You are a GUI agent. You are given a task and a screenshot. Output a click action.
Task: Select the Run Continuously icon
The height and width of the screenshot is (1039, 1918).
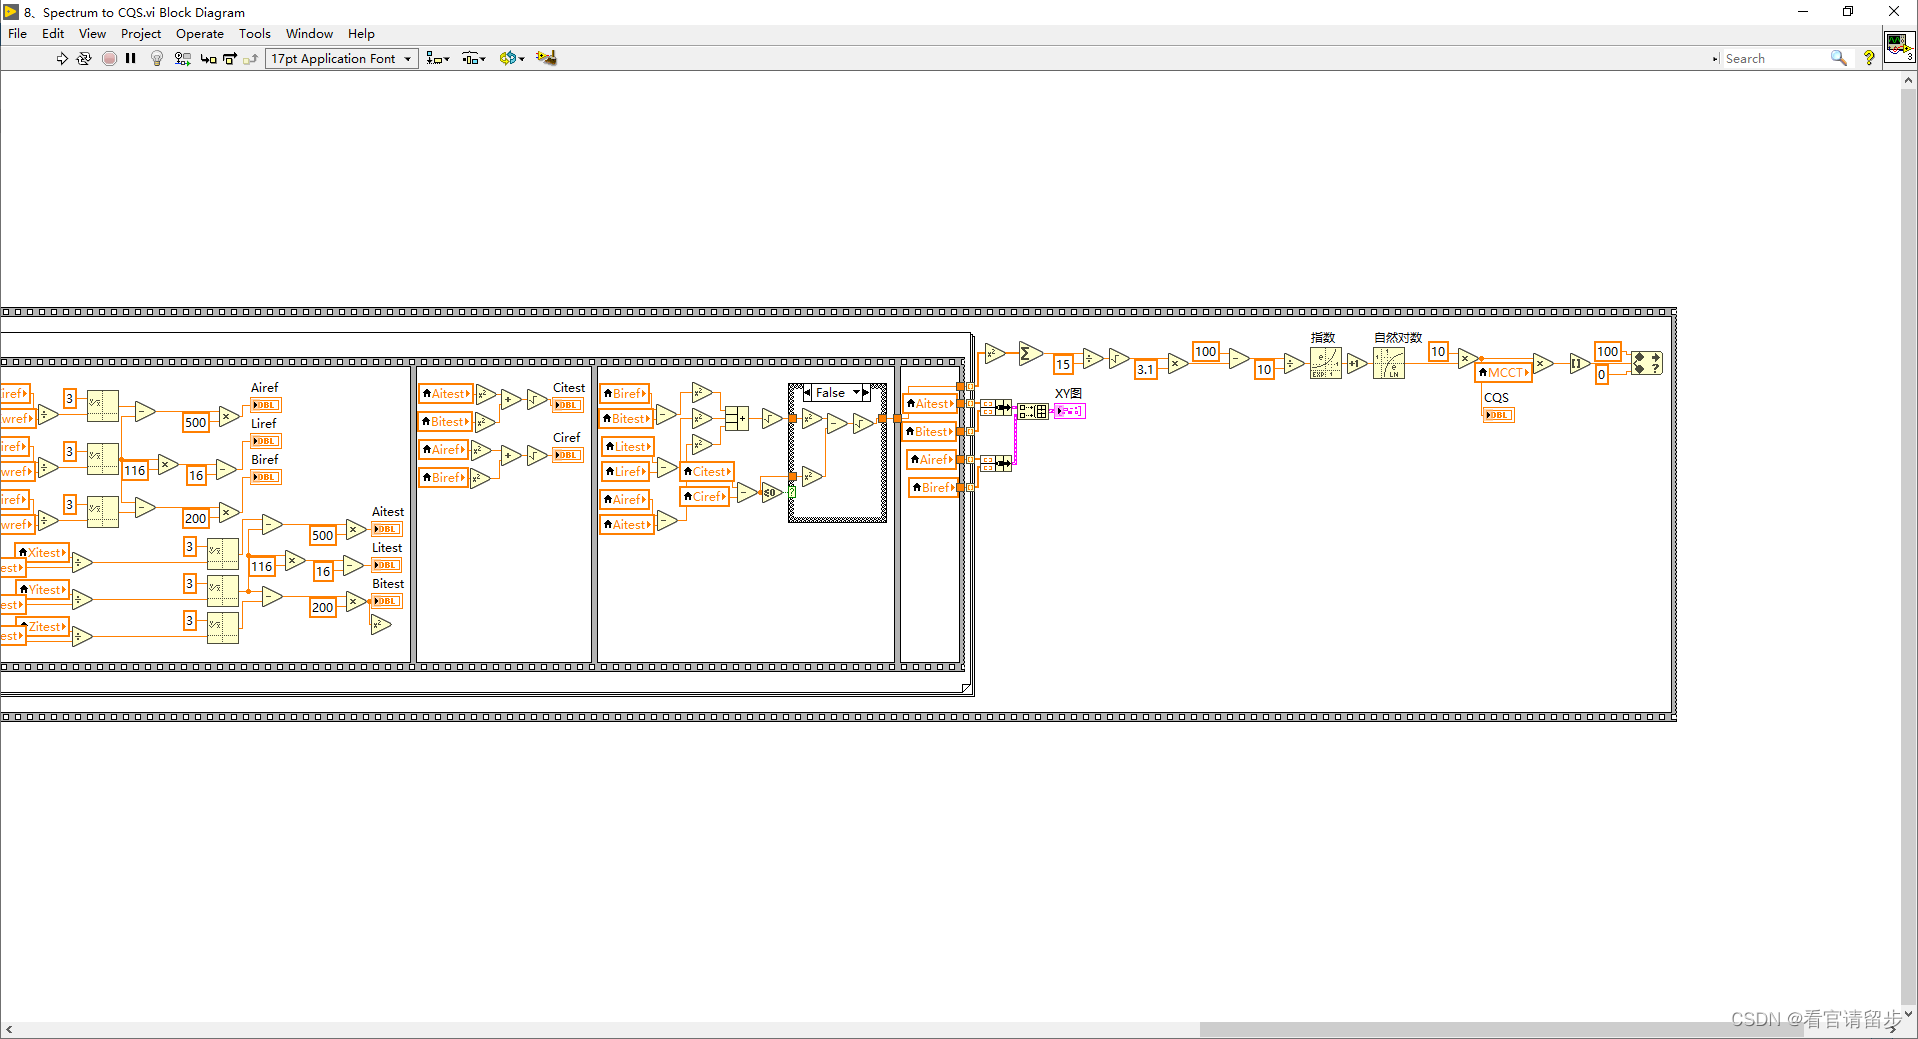[x=84, y=58]
